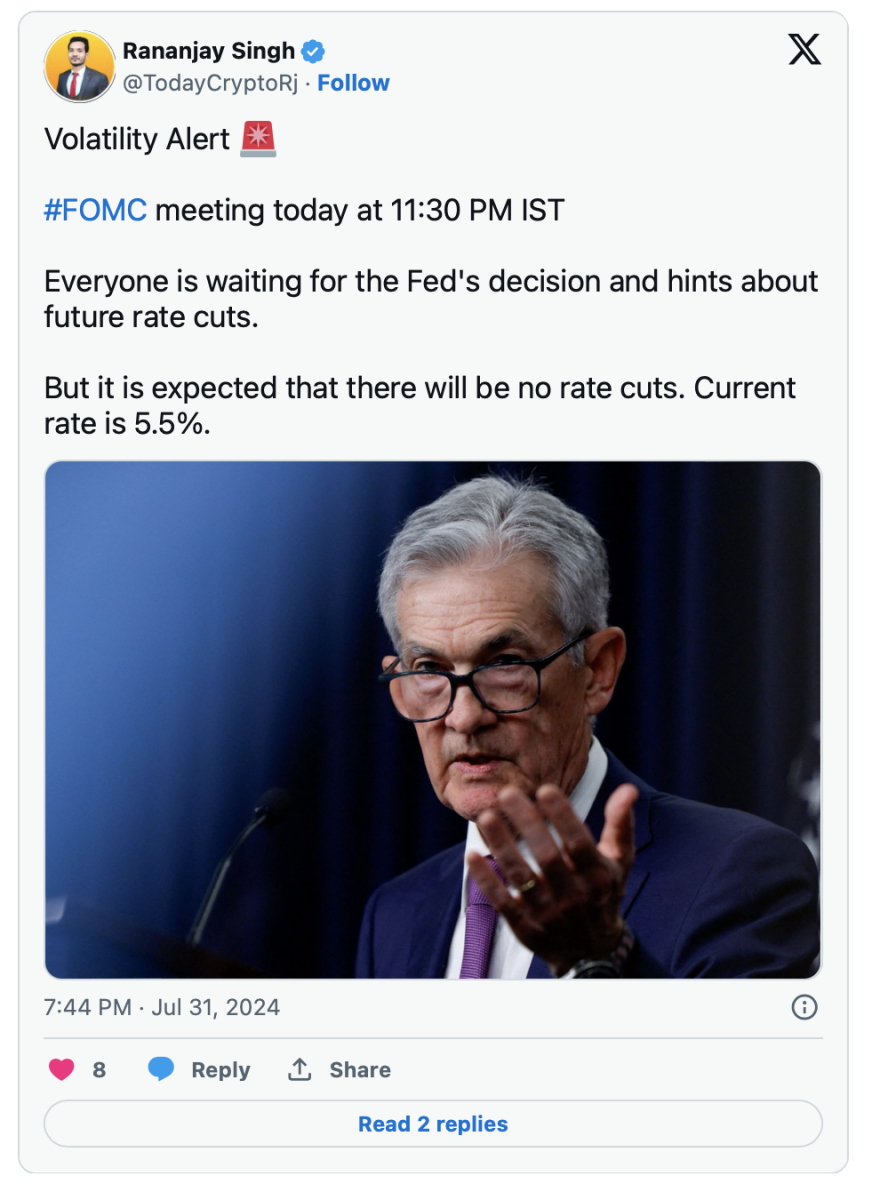Image resolution: width=880 pixels, height=1200 pixels.
Task: Open the press conference photo
Action: tap(433, 720)
